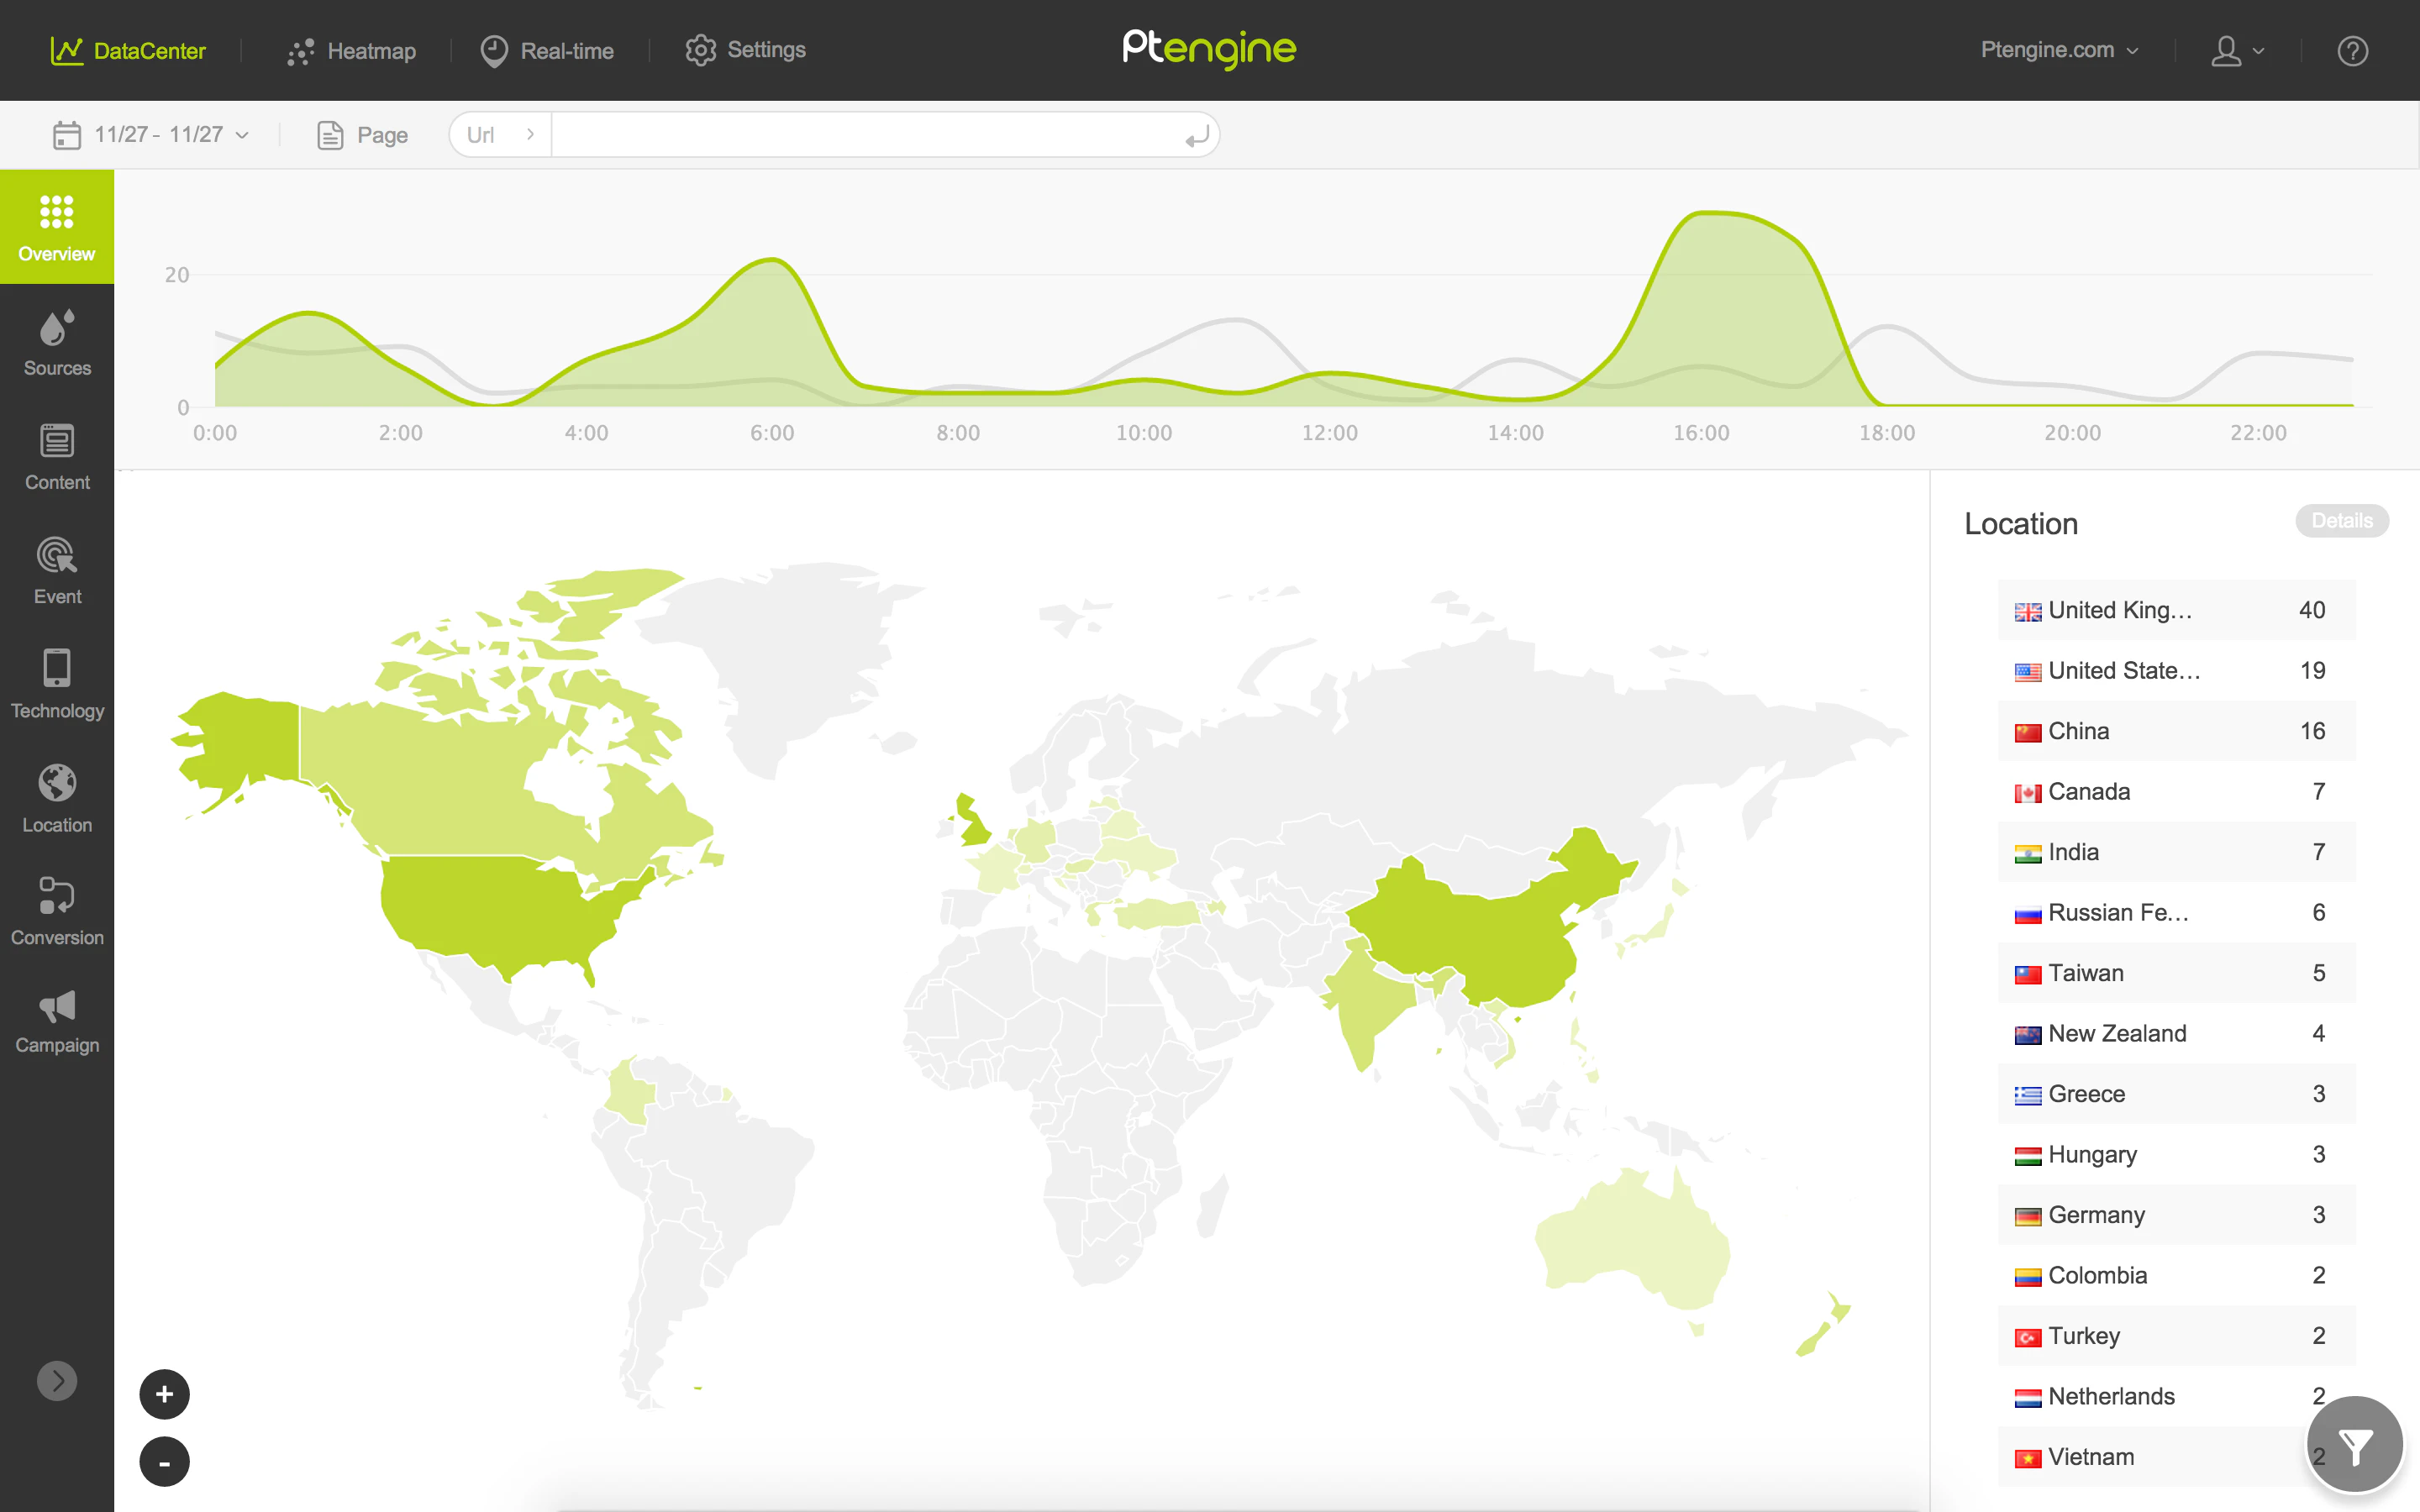Image resolution: width=2420 pixels, height=1512 pixels.
Task: Open the Event sidebar section
Action: point(57,570)
